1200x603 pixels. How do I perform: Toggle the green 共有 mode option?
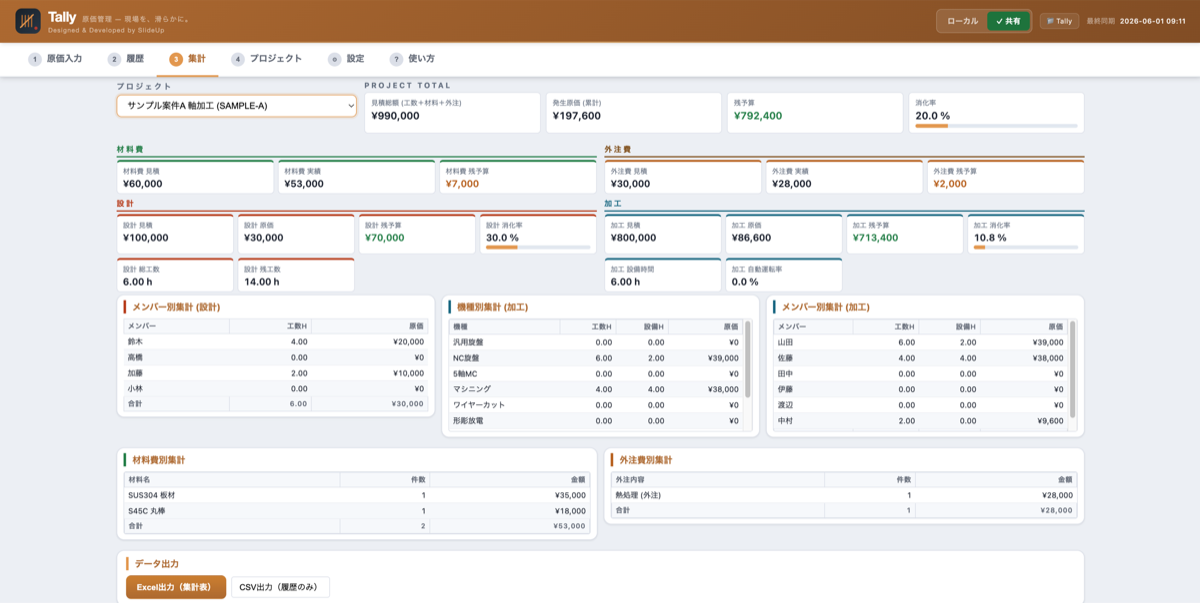tap(1008, 21)
